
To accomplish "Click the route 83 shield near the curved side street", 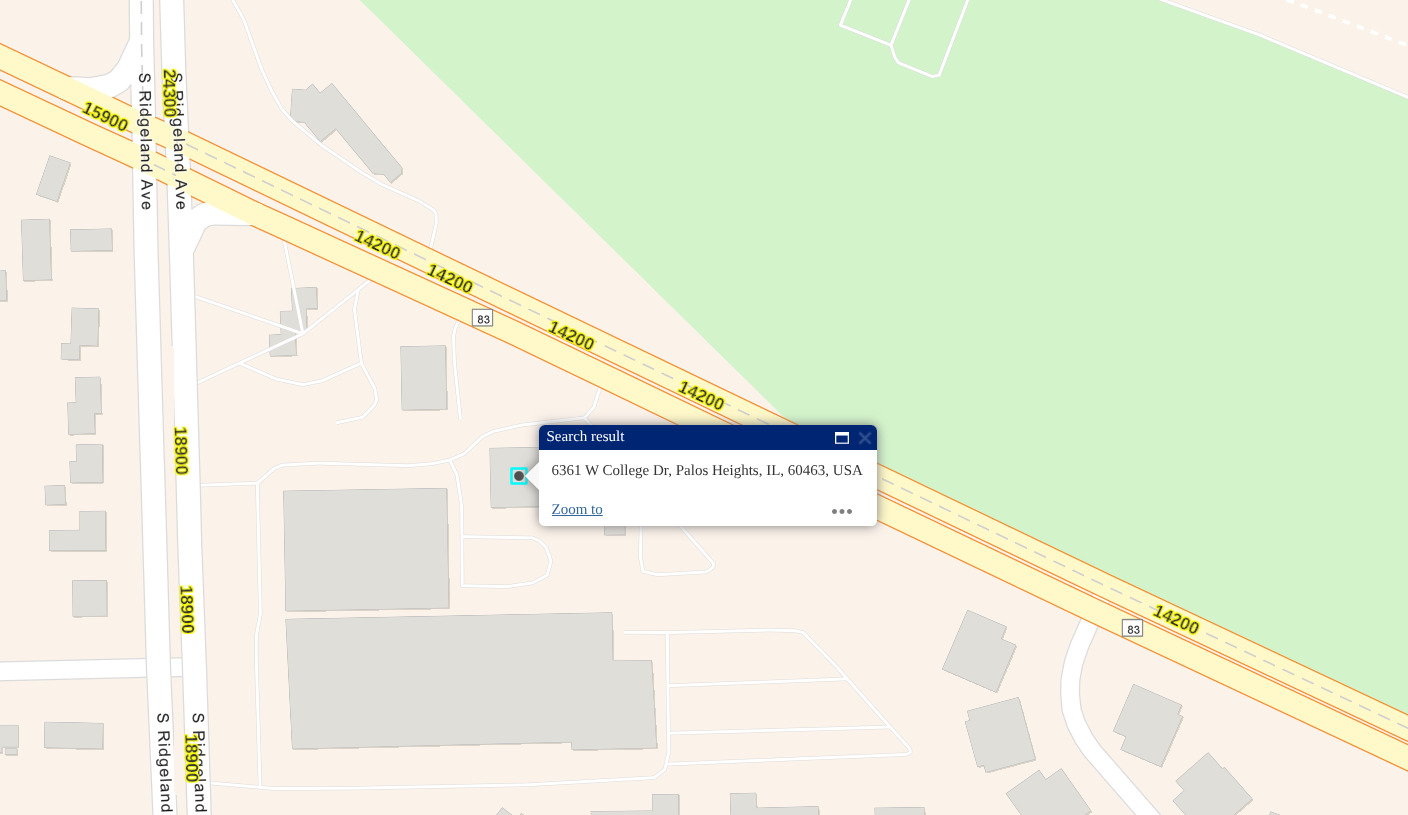I will coord(1132,628).
